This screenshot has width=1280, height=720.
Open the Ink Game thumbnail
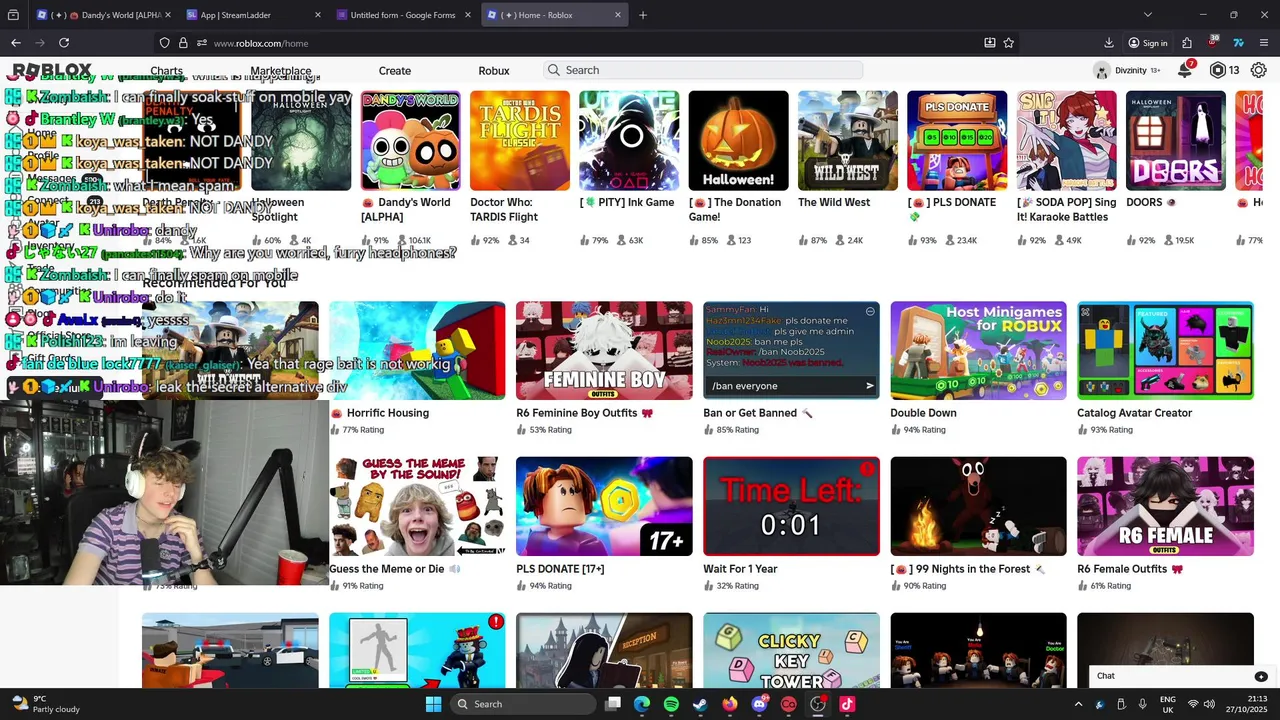(x=629, y=140)
